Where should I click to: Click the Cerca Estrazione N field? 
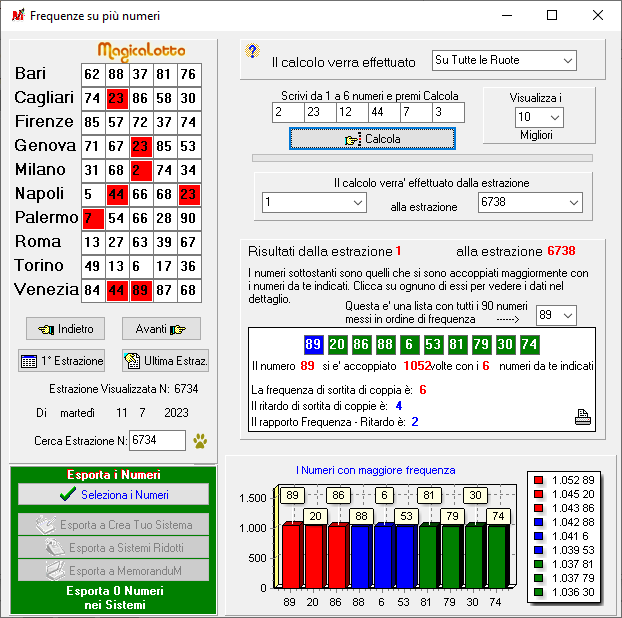coord(157,440)
